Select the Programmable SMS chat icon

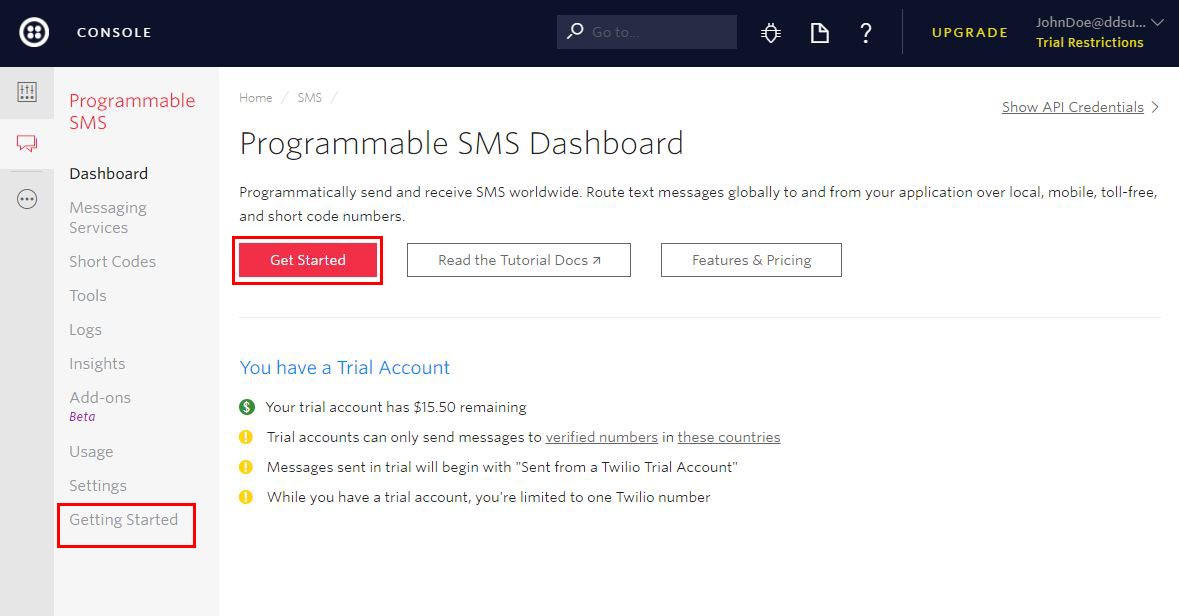coord(27,143)
